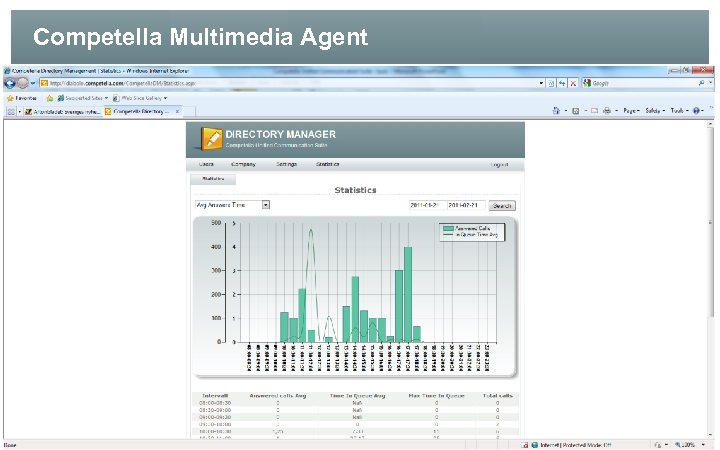Click the search magnifier icon

[701, 83]
